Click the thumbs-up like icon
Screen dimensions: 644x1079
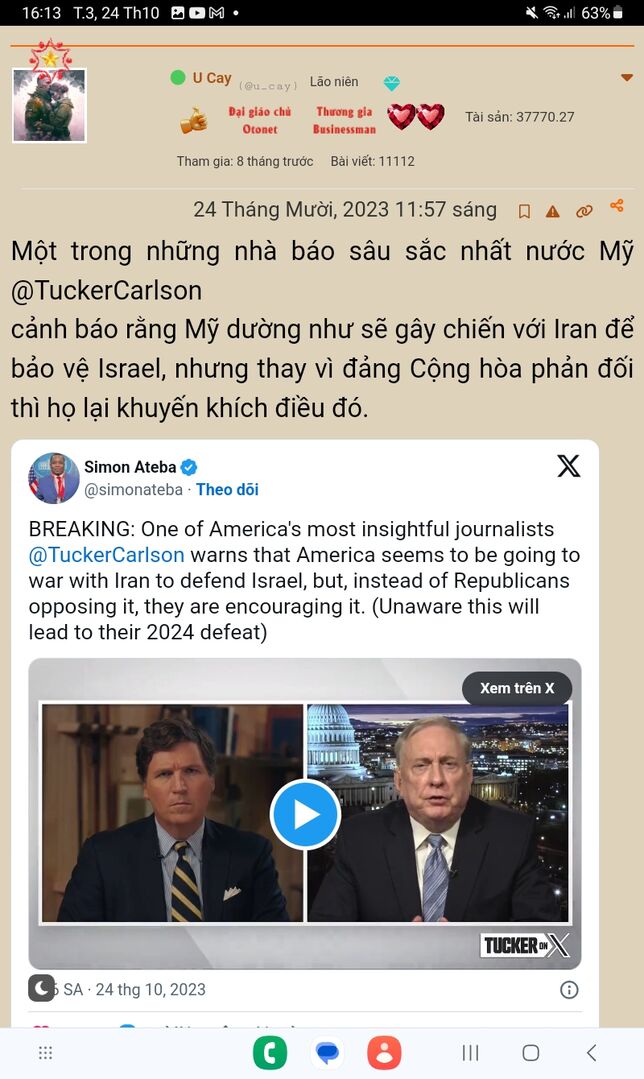pos(194,120)
